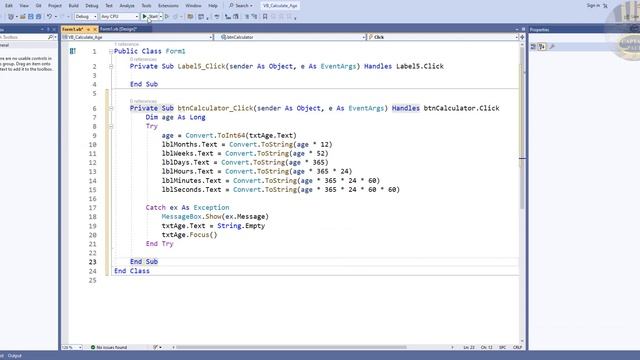Open the Build menu

(x=73, y=6)
